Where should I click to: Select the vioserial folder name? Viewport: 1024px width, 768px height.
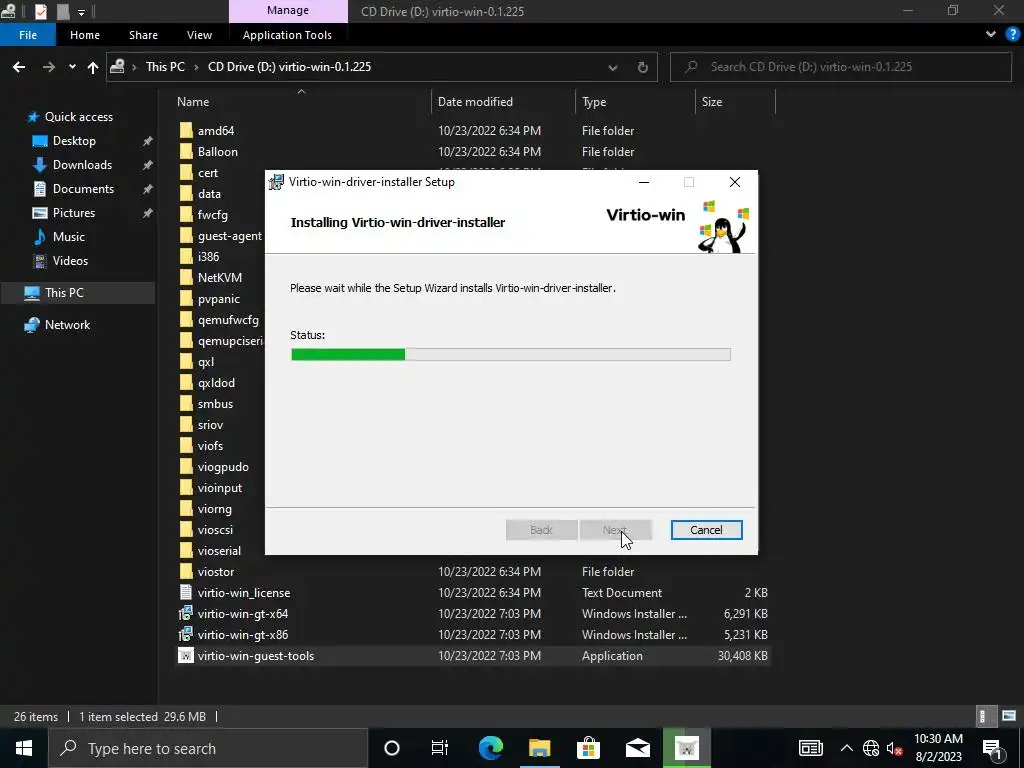219,551
